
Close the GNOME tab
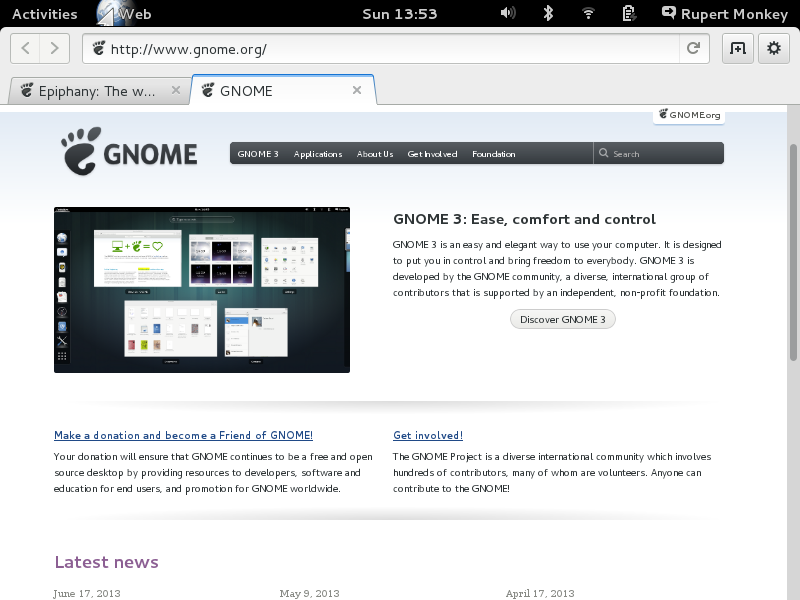point(357,90)
